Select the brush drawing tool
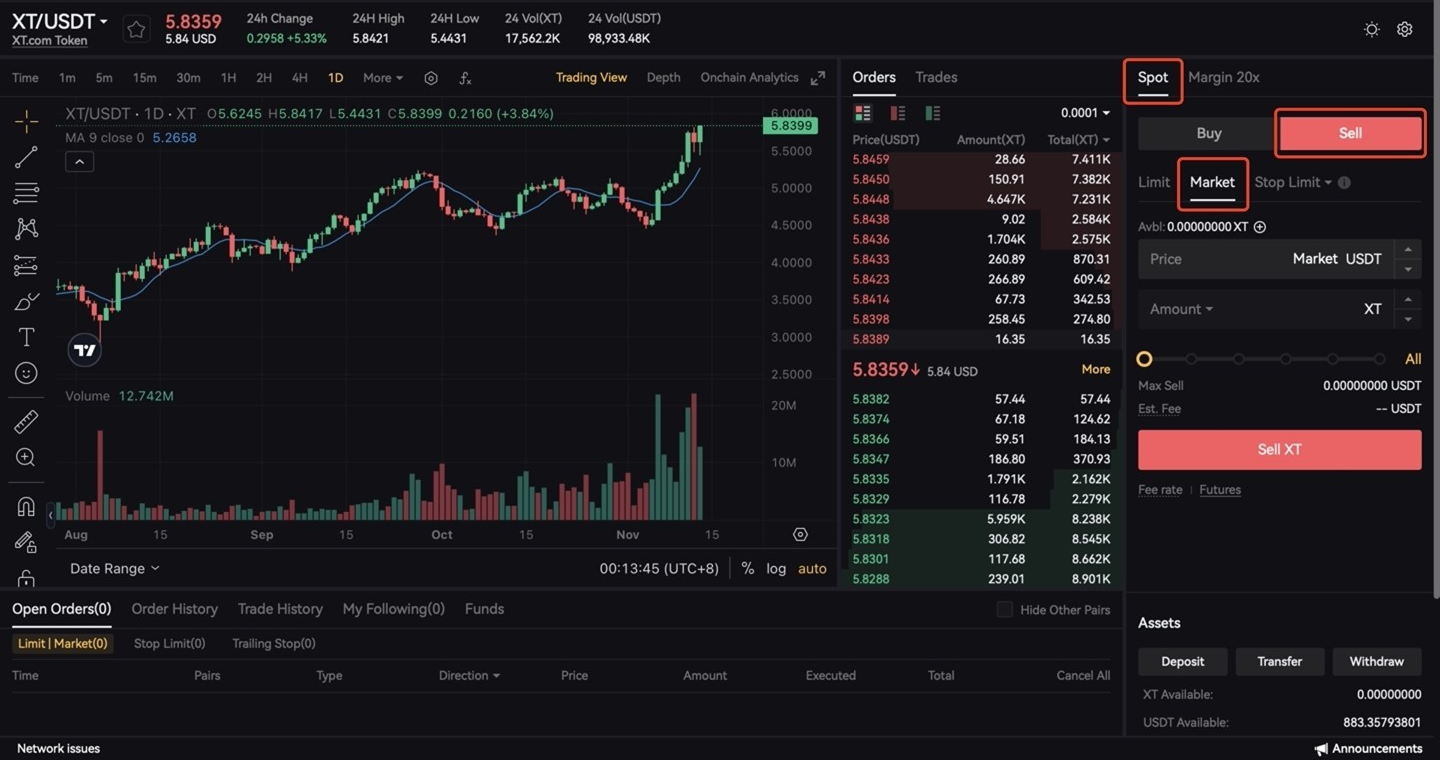Viewport: 1440px width, 760px height. (26, 301)
